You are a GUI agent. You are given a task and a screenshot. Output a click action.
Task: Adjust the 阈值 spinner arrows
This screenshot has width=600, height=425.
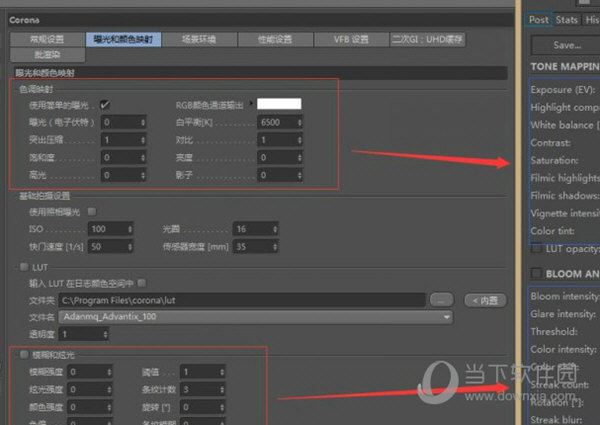pos(222,372)
